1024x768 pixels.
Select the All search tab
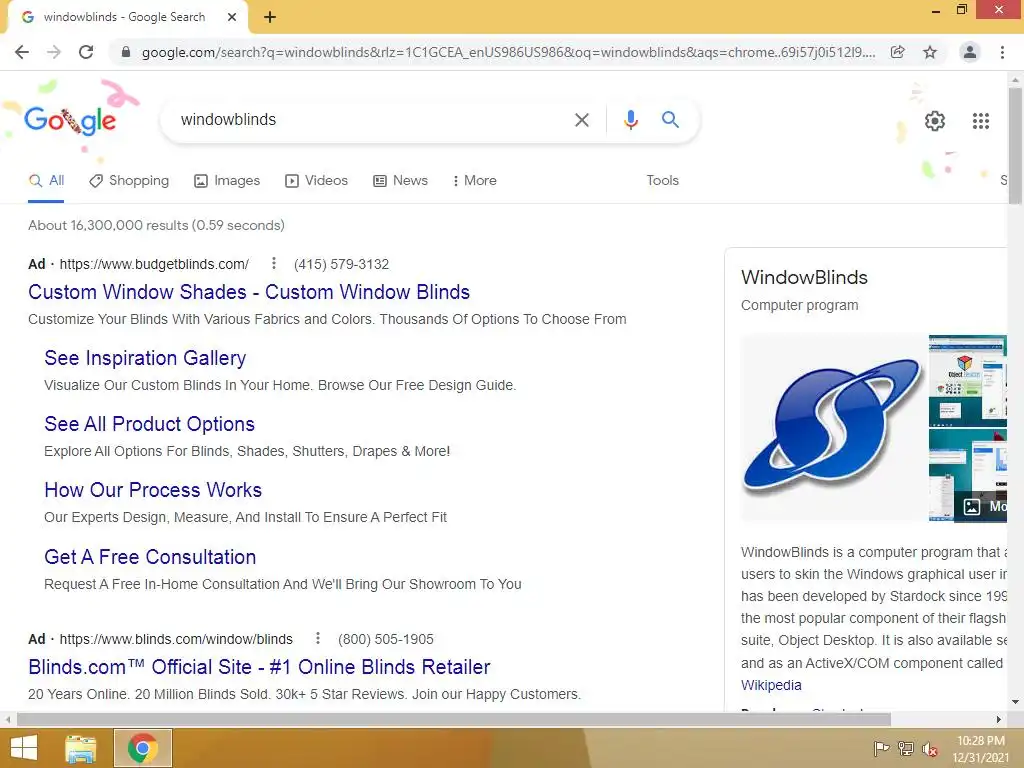tap(46, 181)
